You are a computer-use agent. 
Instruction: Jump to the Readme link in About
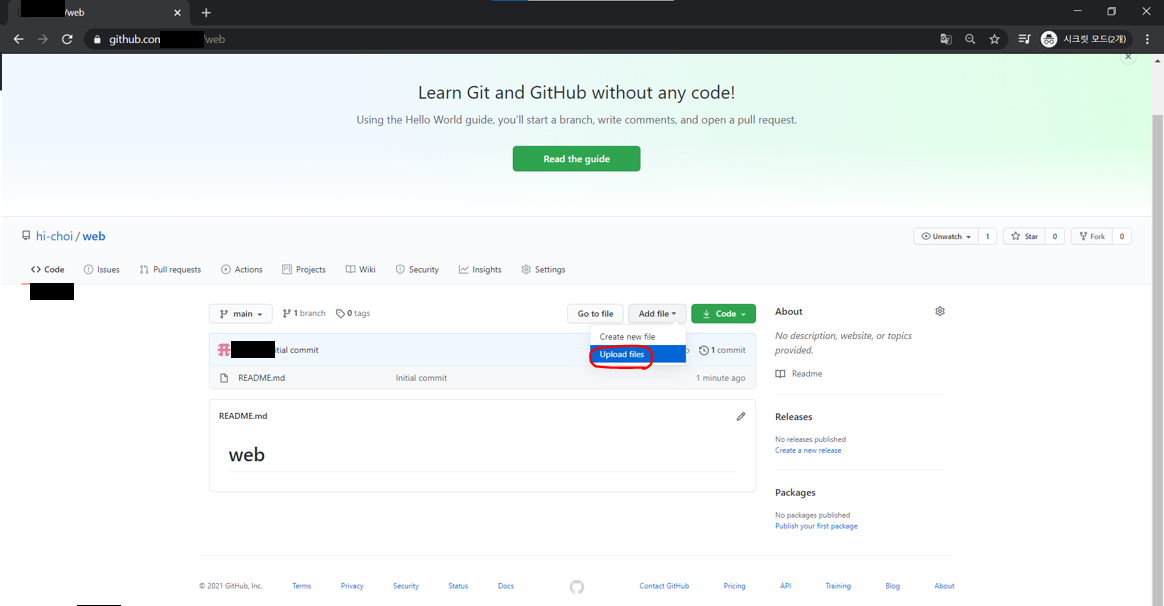[799, 374]
